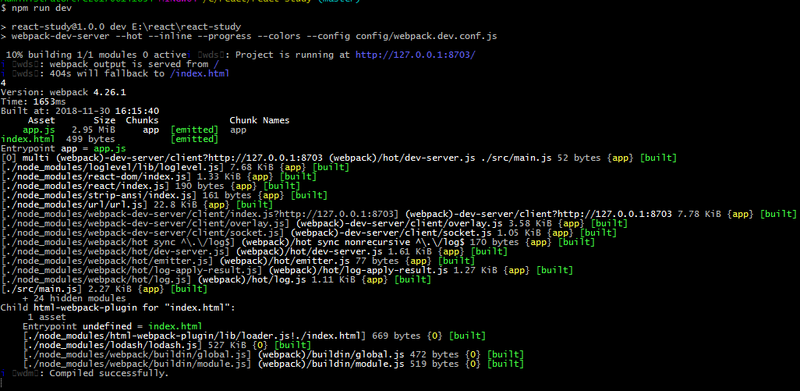The width and height of the screenshot is (800, 391).
Task: Click [emitted] tag in the app.js row
Action: coord(194,130)
